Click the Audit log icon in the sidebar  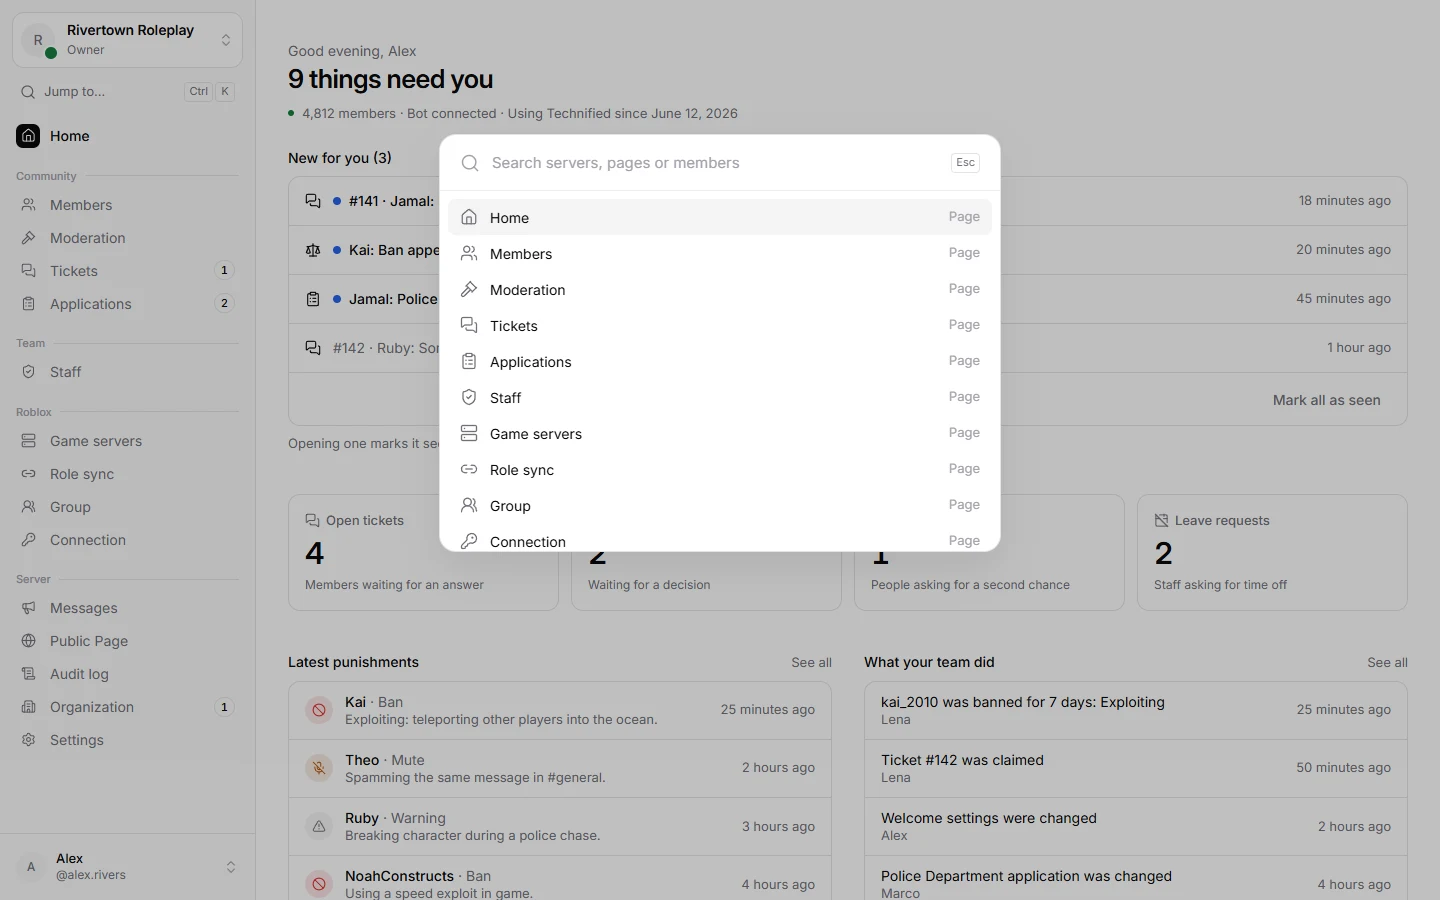coord(29,674)
